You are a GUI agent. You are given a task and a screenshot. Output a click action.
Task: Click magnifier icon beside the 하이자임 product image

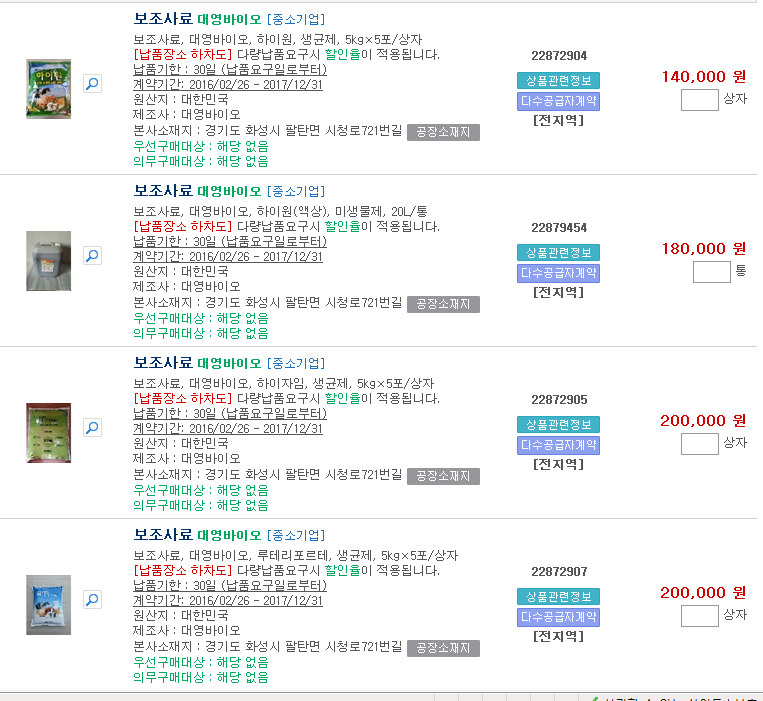[91, 428]
